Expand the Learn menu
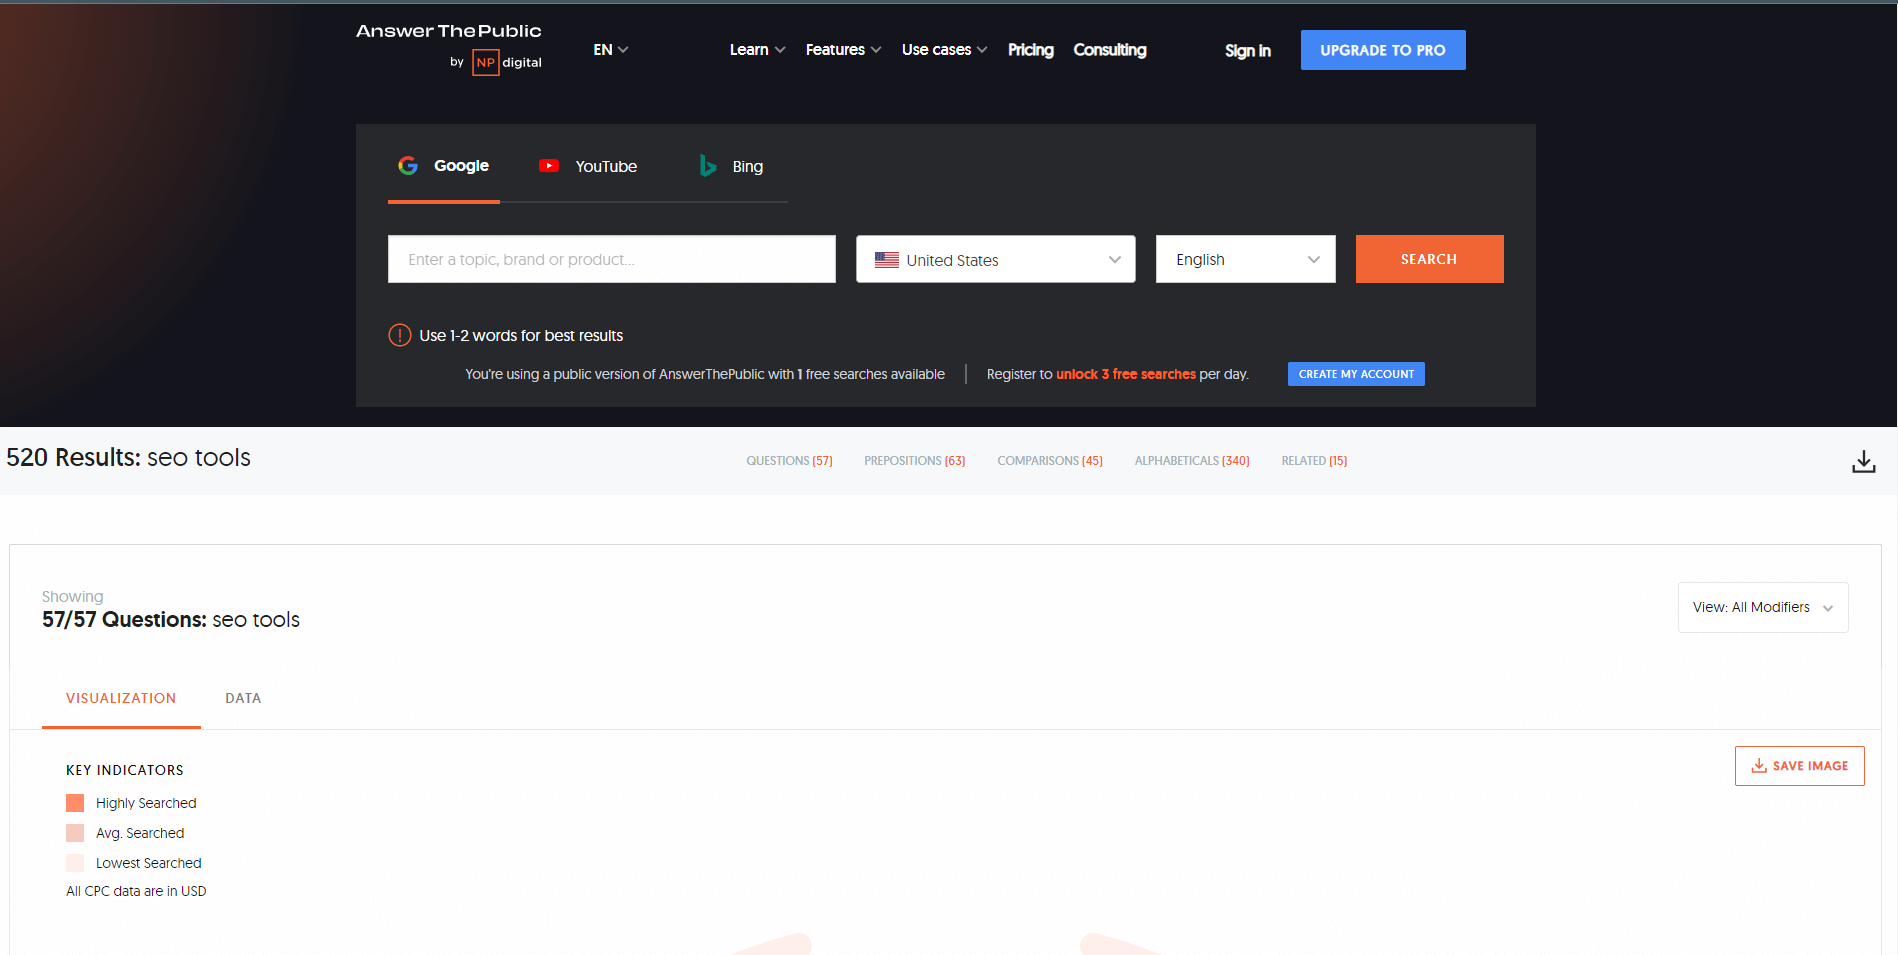The height and width of the screenshot is (955, 1898). pos(757,50)
